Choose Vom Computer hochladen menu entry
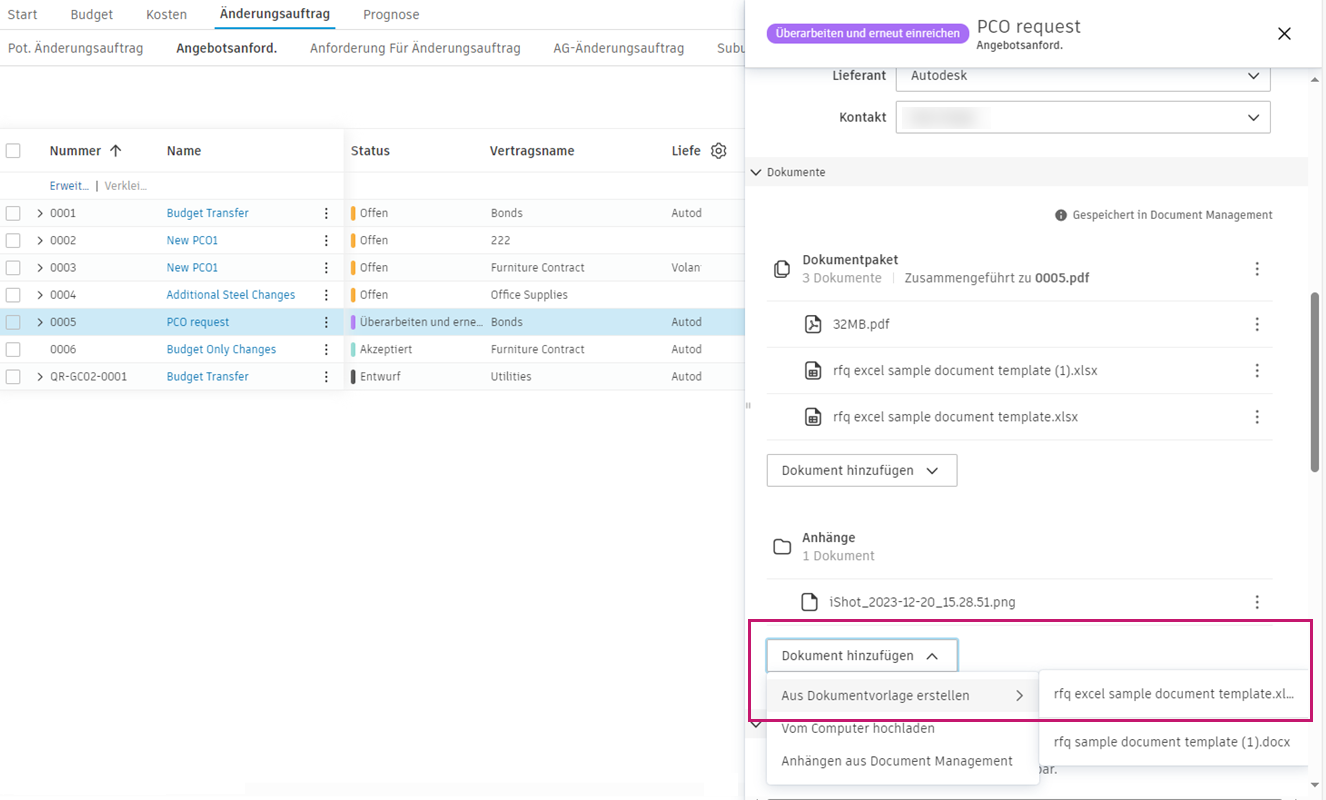Screen dimensions: 1326x800 858,728
